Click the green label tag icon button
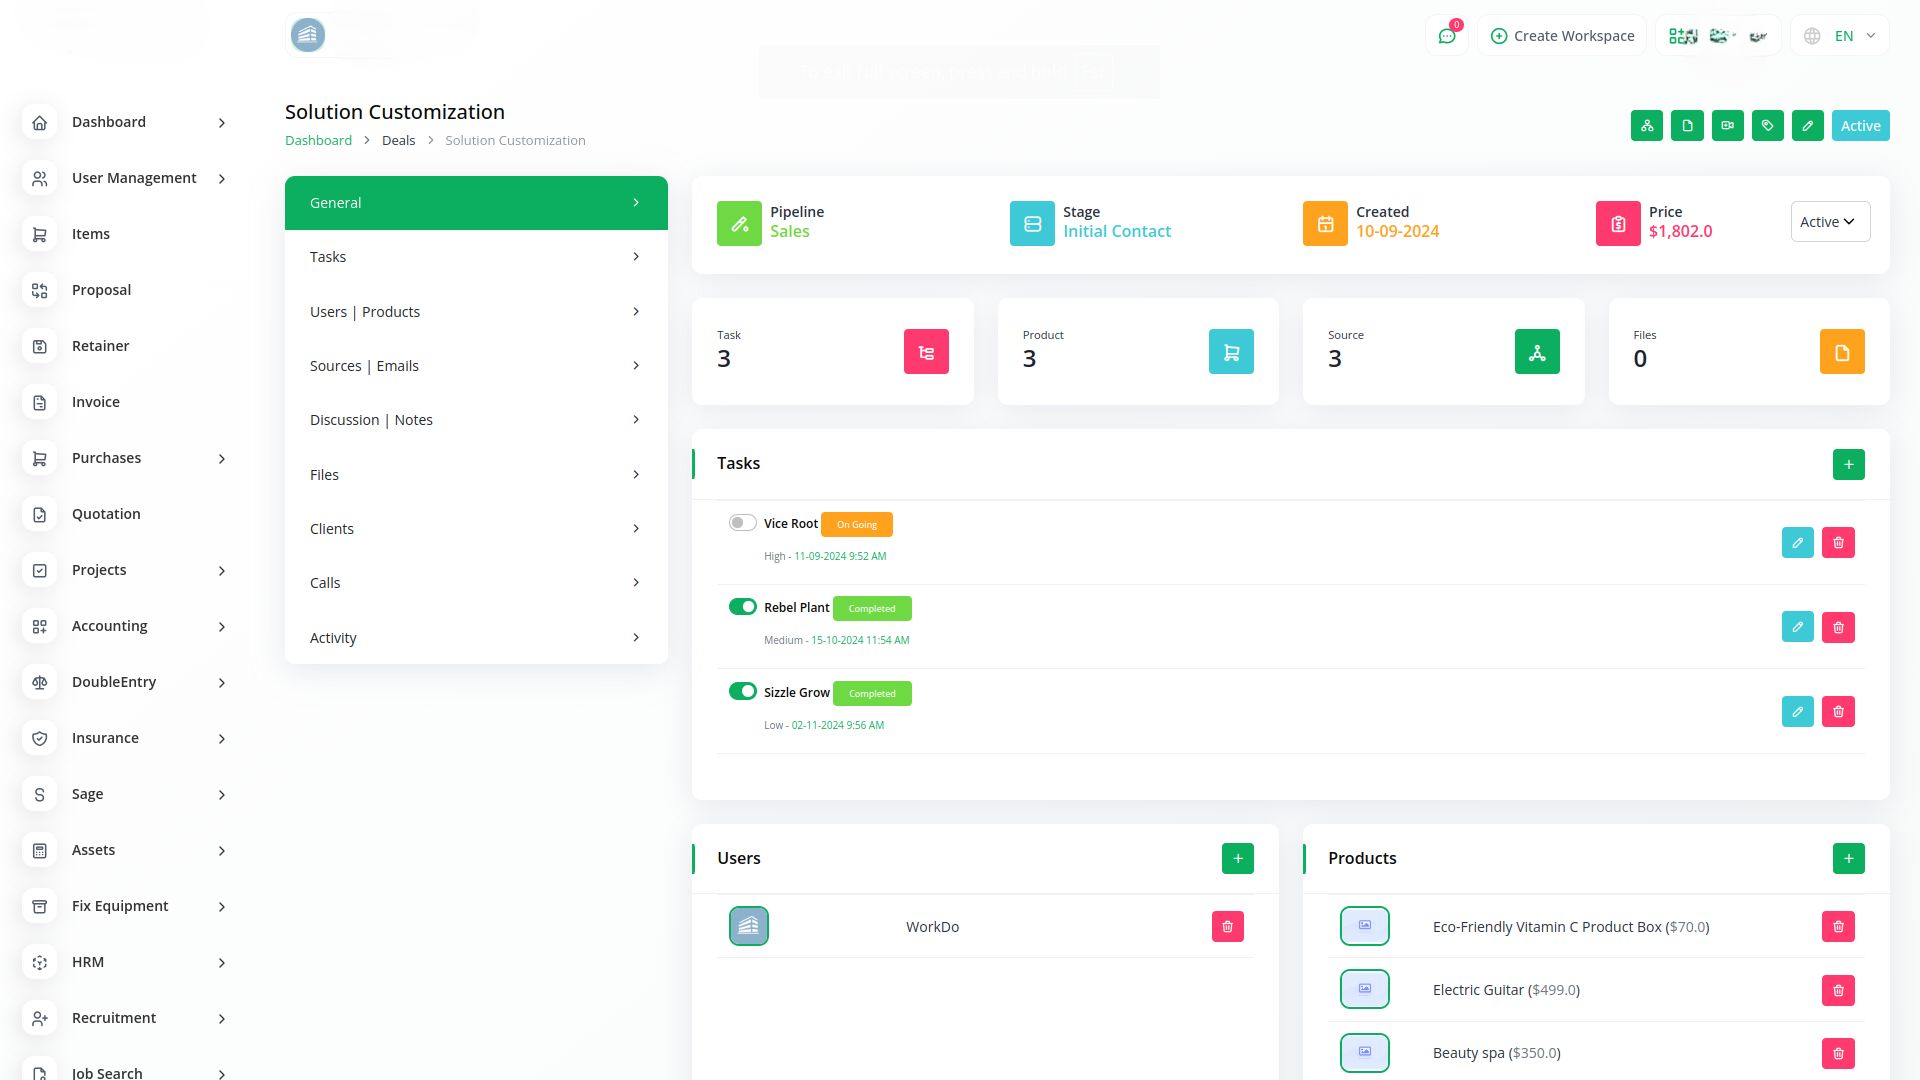 pos(1767,126)
